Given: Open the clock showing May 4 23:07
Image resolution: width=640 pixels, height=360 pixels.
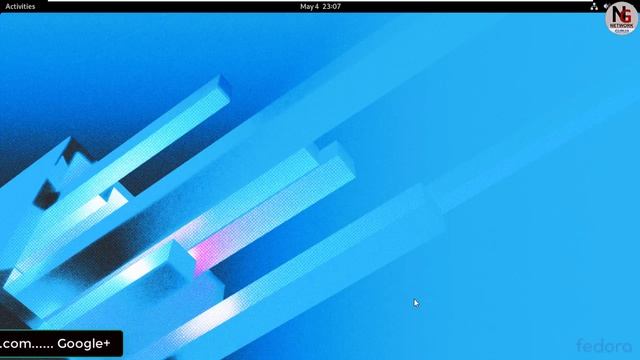Looking at the screenshot, I should coord(320,7).
